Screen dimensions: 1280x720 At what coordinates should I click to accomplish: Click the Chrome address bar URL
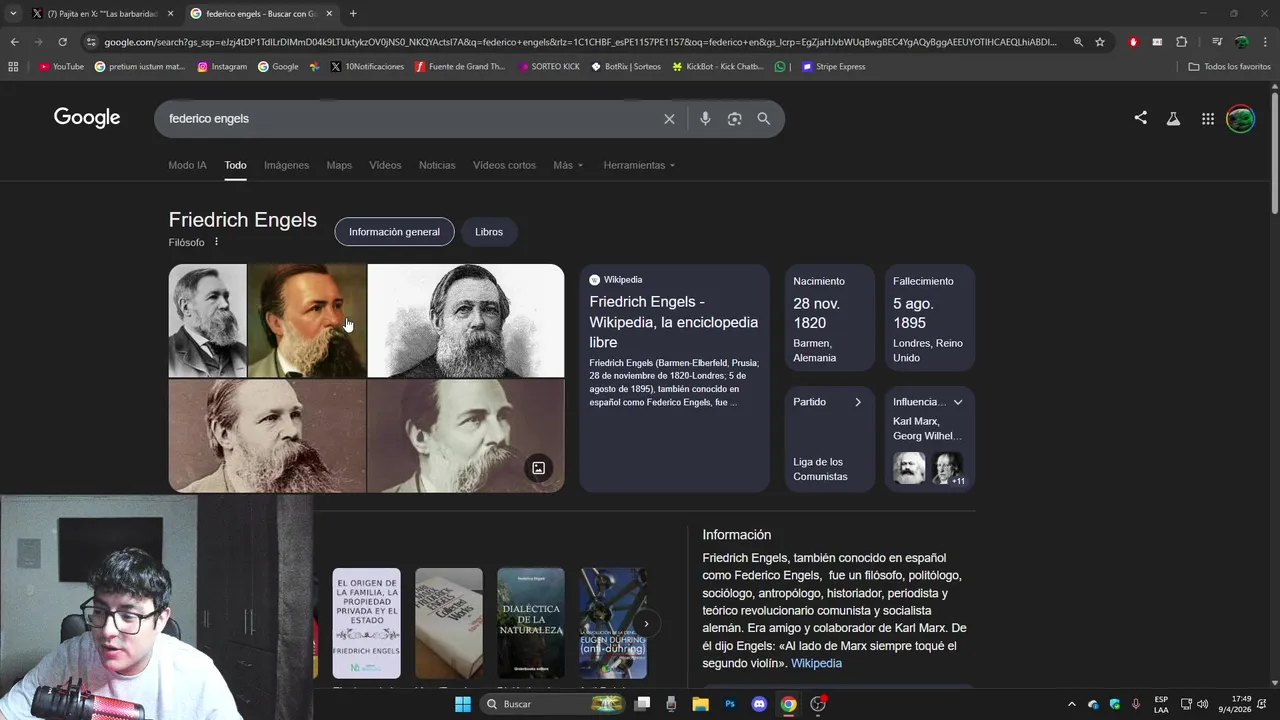tap(580, 42)
